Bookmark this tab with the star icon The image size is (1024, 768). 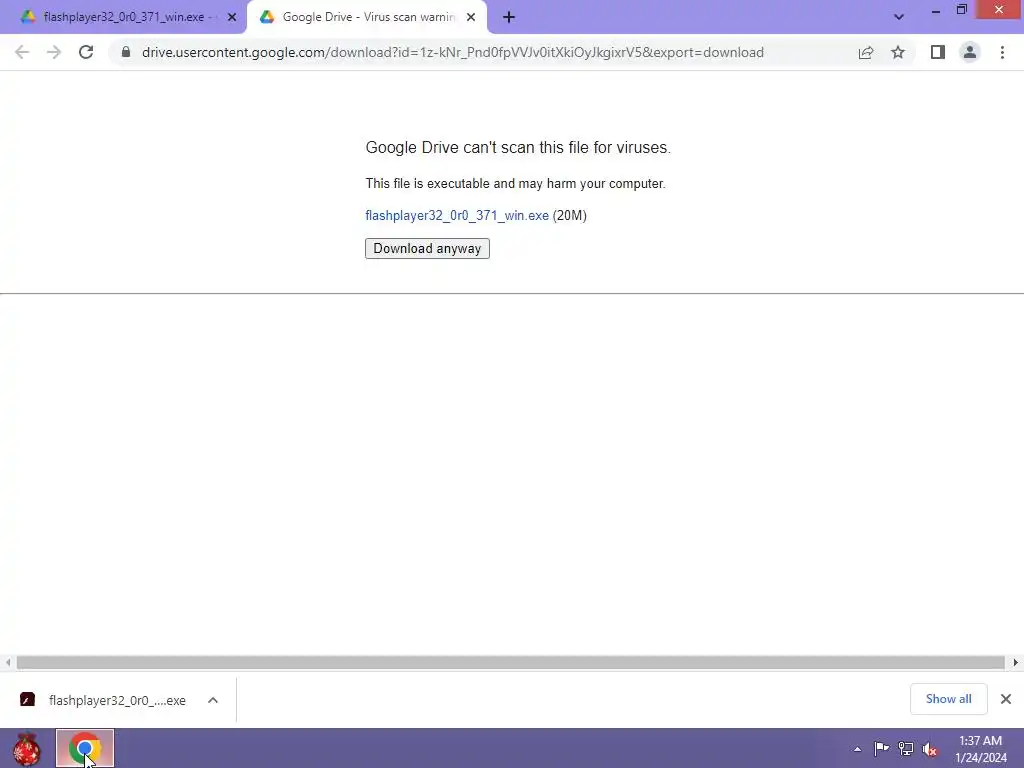[x=898, y=52]
